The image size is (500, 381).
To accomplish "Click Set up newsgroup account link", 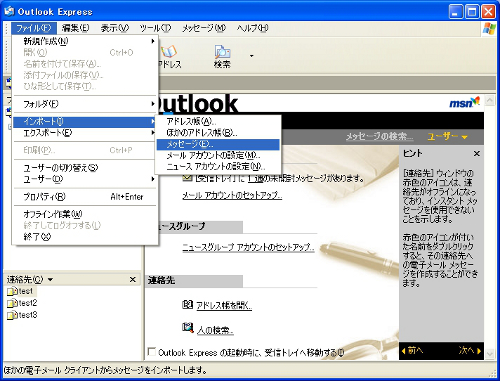I will pos(248,247).
